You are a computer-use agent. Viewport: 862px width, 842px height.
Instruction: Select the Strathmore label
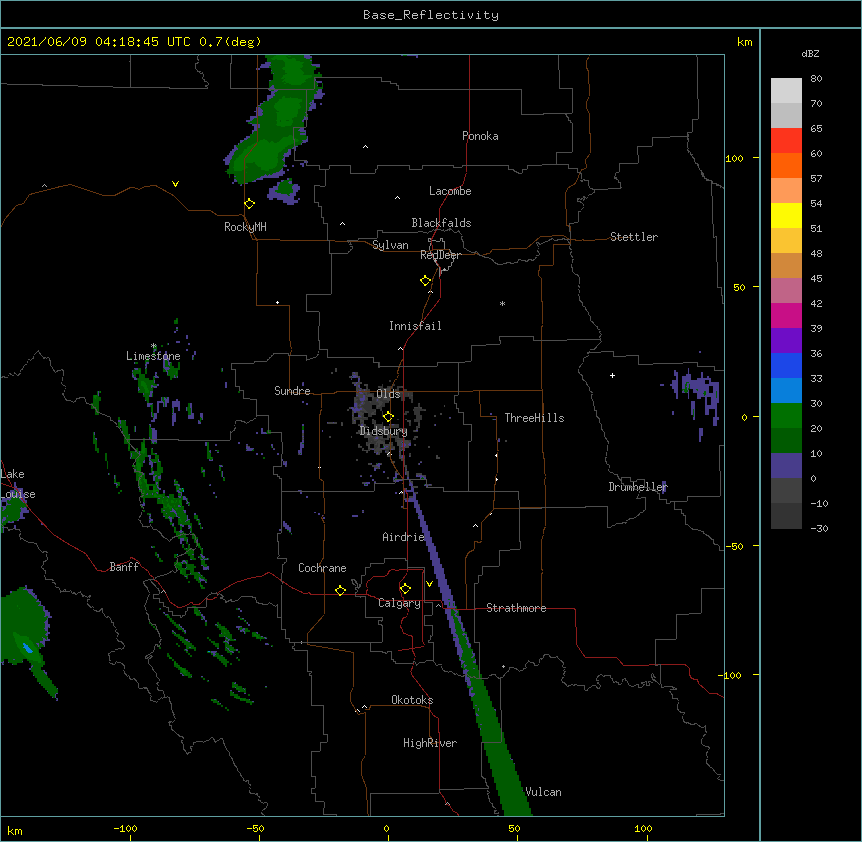[516, 608]
